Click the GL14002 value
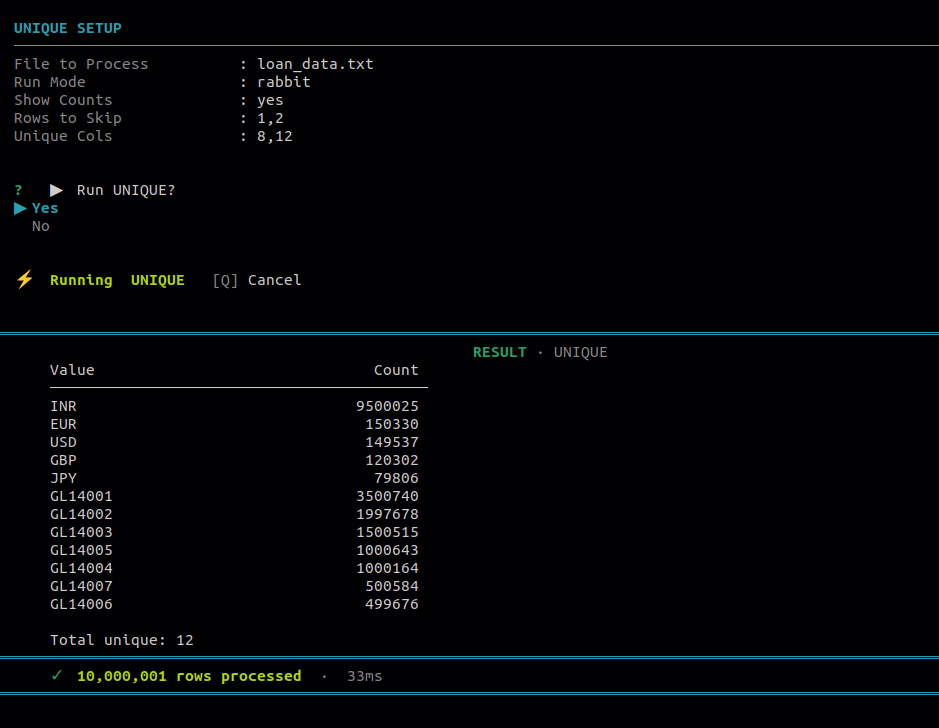The height and width of the screenshot is (728, 939). [x=81, y=514]
